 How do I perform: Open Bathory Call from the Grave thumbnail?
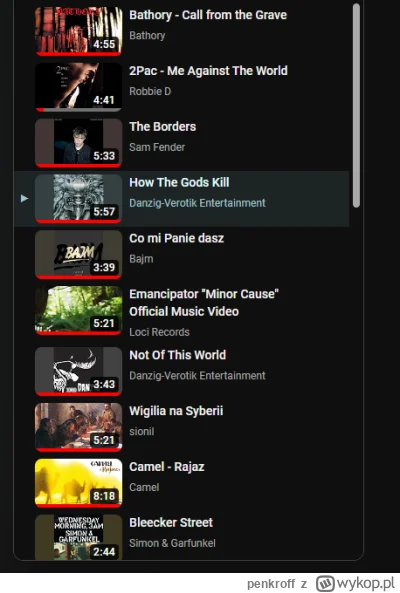79,31
